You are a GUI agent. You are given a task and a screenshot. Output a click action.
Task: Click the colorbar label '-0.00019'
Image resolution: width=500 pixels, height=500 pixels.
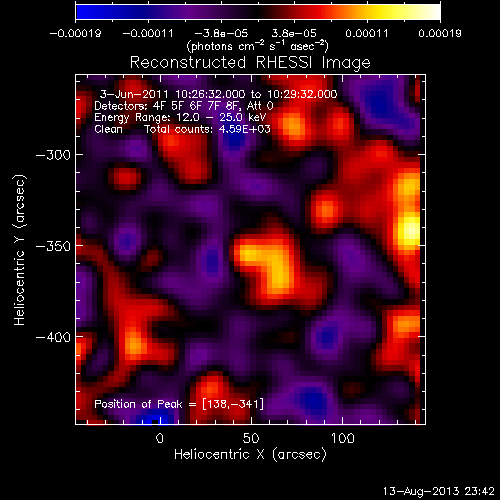tap(75, 33)
